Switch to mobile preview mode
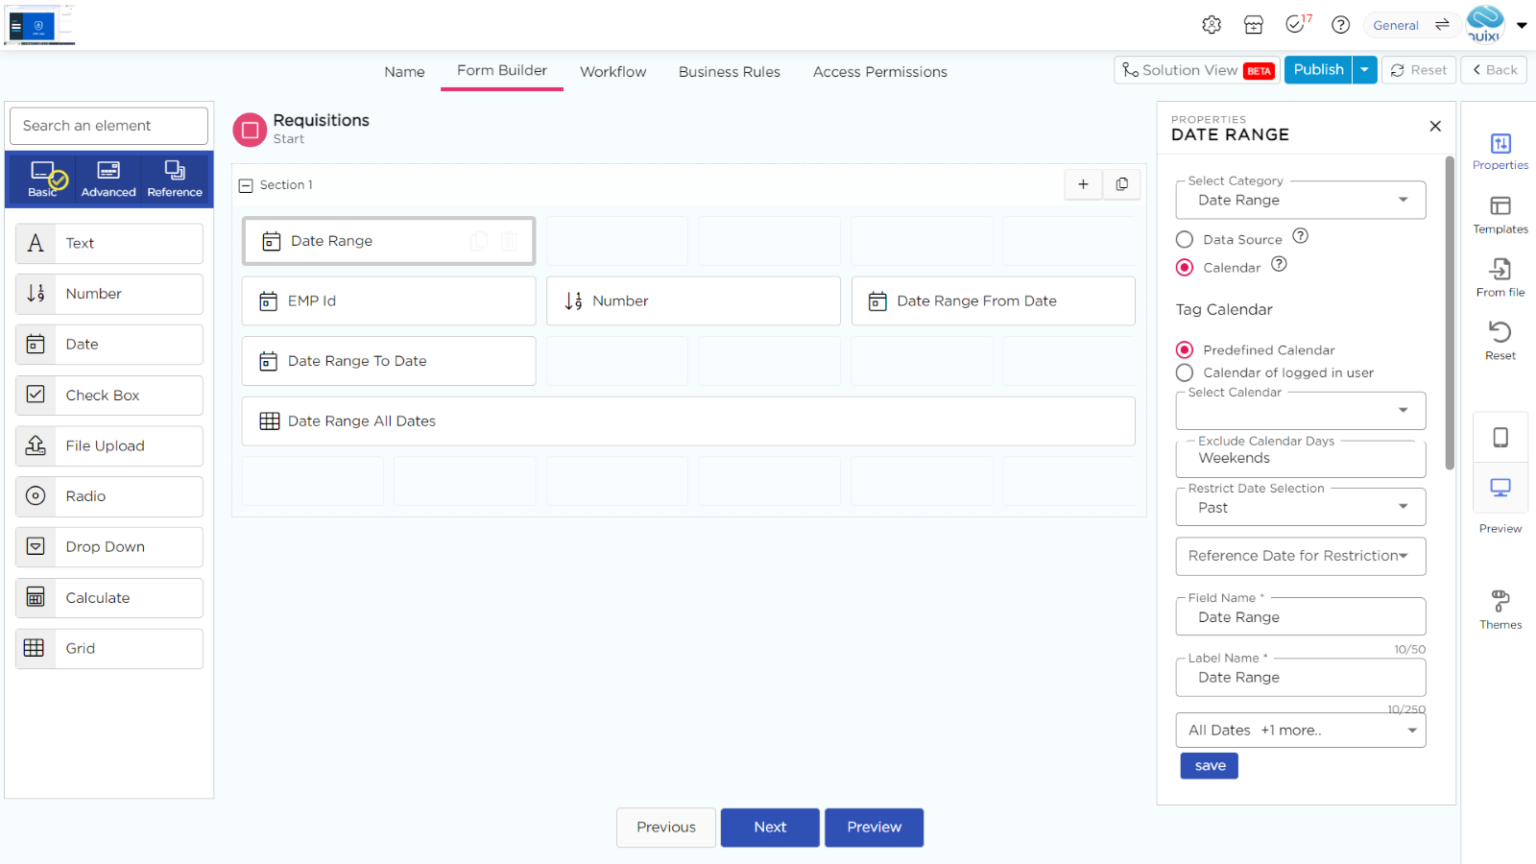This screenshot has height=864, width=1536. [x=1499, y=437]
